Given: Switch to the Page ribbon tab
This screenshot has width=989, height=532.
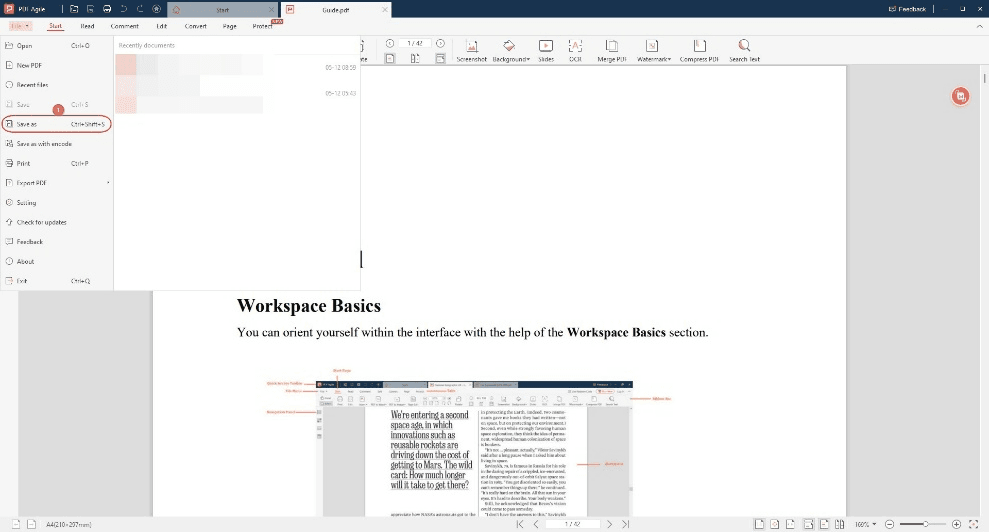Looking at the screenshot, I should [x=230, y=26].
